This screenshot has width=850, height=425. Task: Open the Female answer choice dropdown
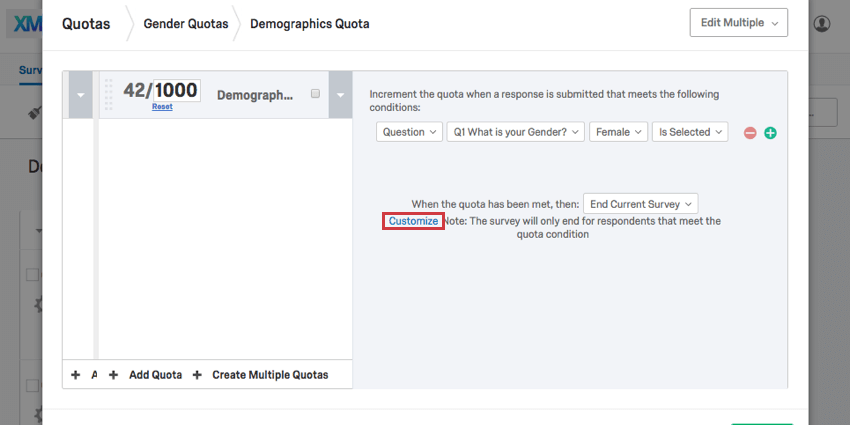point(618,132)
